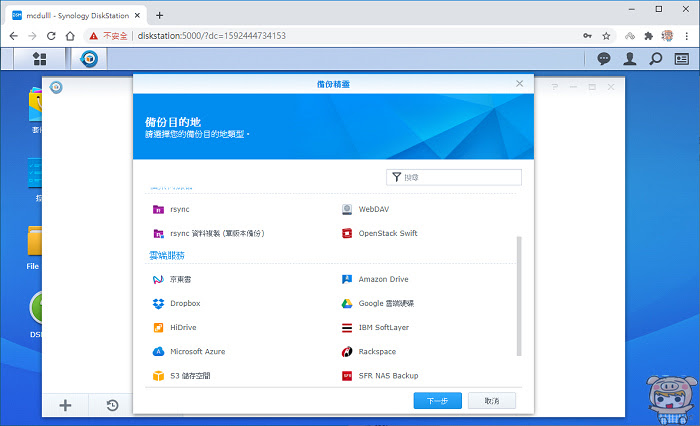The width and height of the screenshot is (700, 426).
Task: Click the filter funnel icon
Action: tap(396, 177)
